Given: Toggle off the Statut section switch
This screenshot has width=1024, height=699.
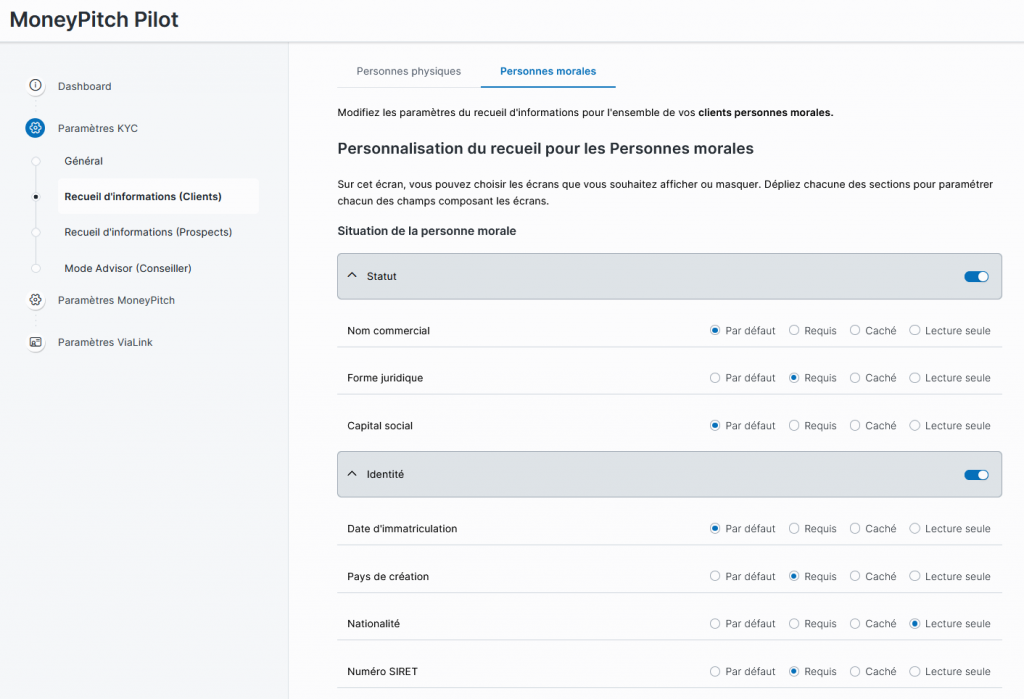Looking at the screenshot, I should tap(975, 276).
